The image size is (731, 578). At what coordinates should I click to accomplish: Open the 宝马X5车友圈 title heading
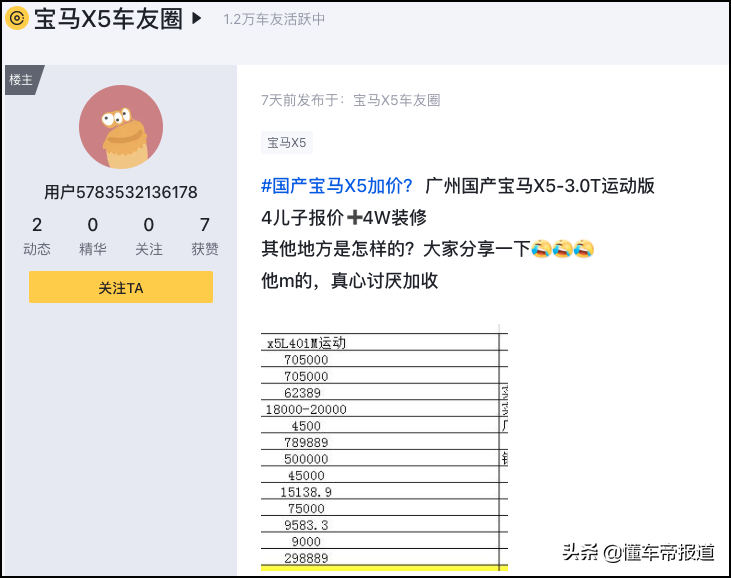(108, 19)
